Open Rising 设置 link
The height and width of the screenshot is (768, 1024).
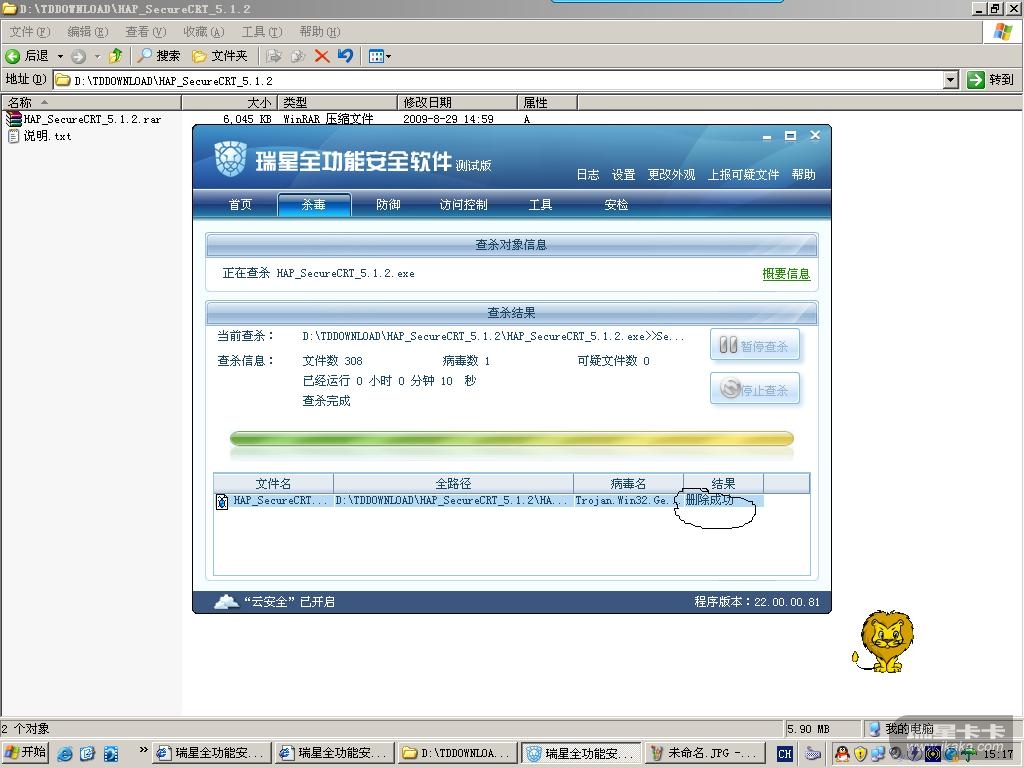pyautogui.click(x=623, y=174)
